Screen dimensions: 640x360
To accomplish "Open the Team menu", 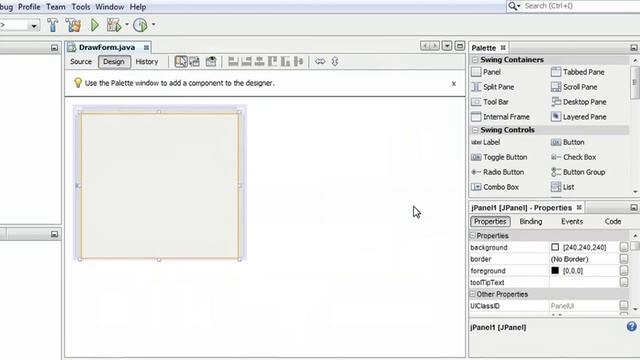I will coord(56,7).
